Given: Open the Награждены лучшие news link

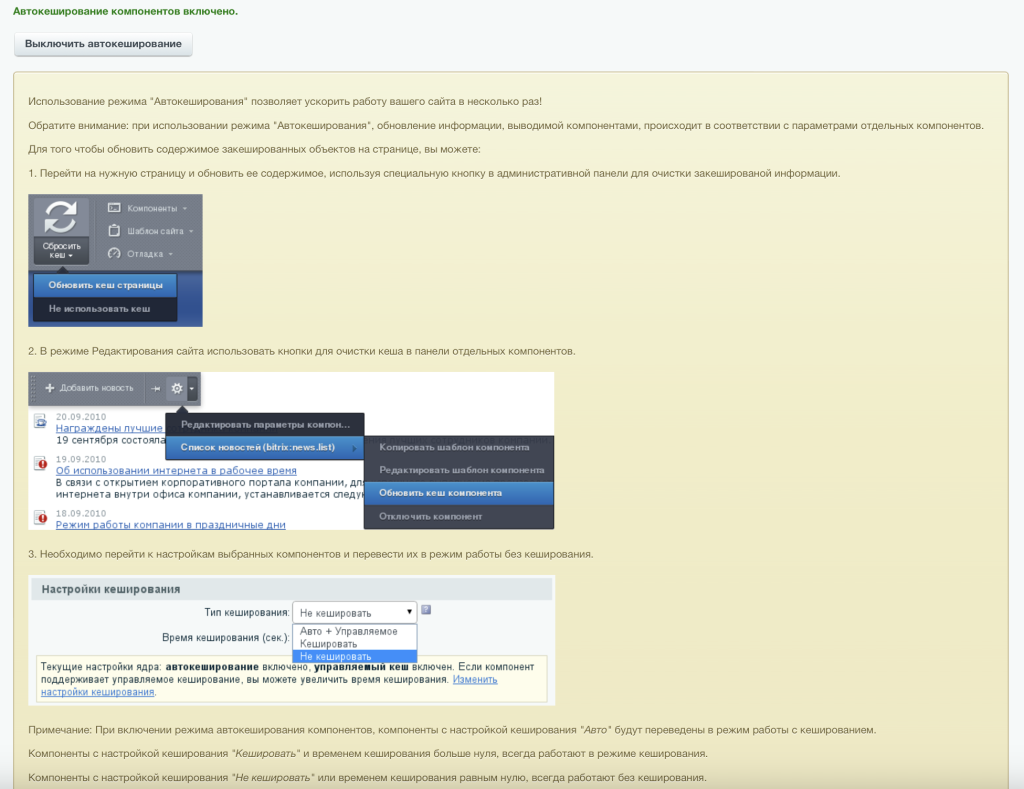Looking at the screenshot, I should (x=109, y=428).
